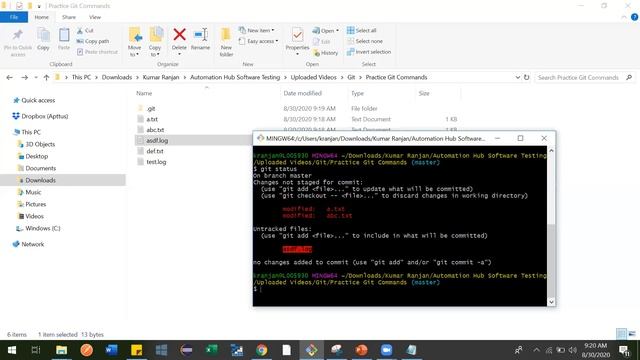This screenshot has width=640, height=360.
Task: Open 3D Objects in navigation pane
Action: 40,144
